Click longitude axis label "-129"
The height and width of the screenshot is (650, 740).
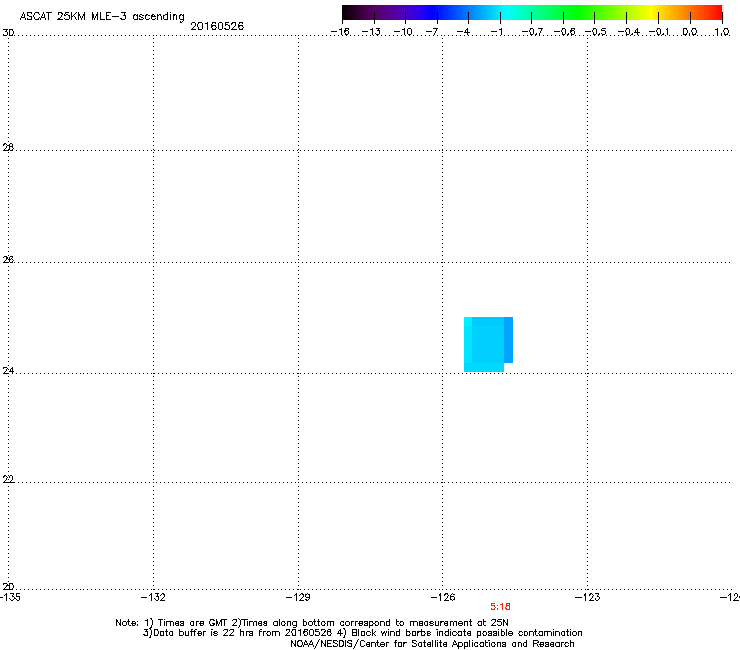pyautogui.click(x=298, y=597)
